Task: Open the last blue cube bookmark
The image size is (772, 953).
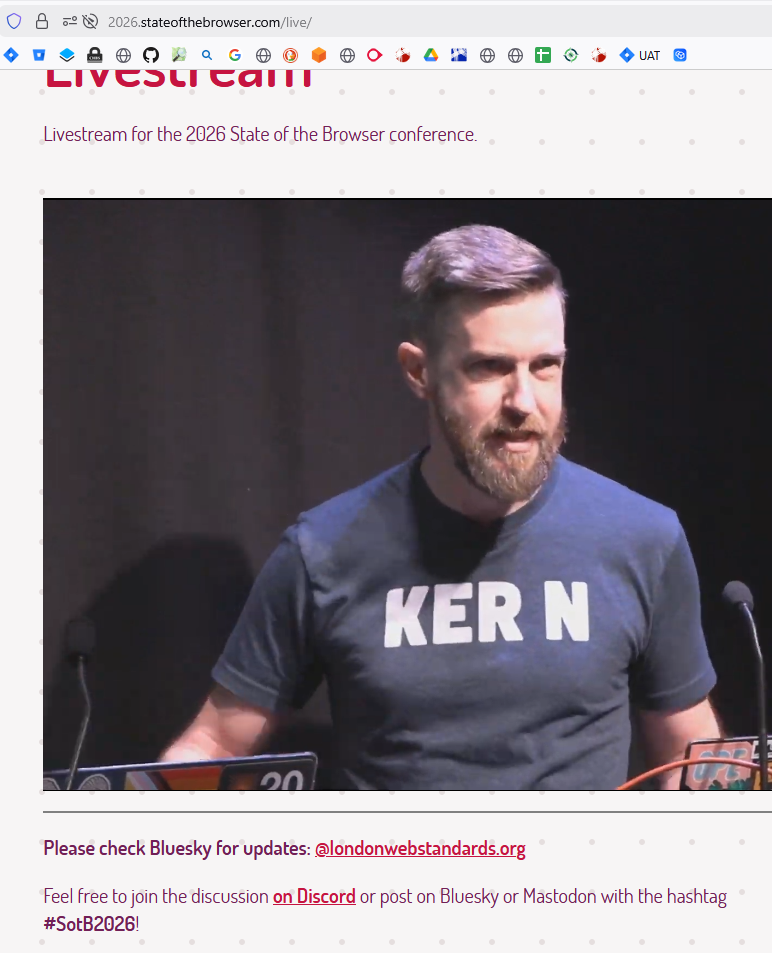Action: [x=680, y=55]
